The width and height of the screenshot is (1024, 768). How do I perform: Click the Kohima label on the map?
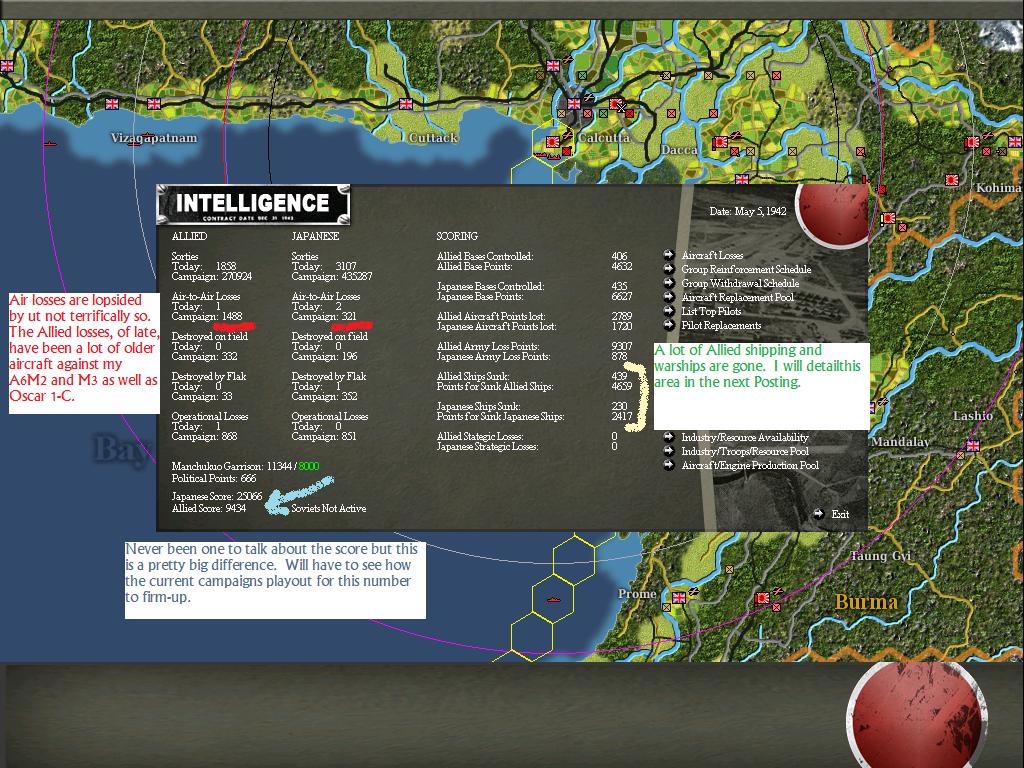point(999,187)
